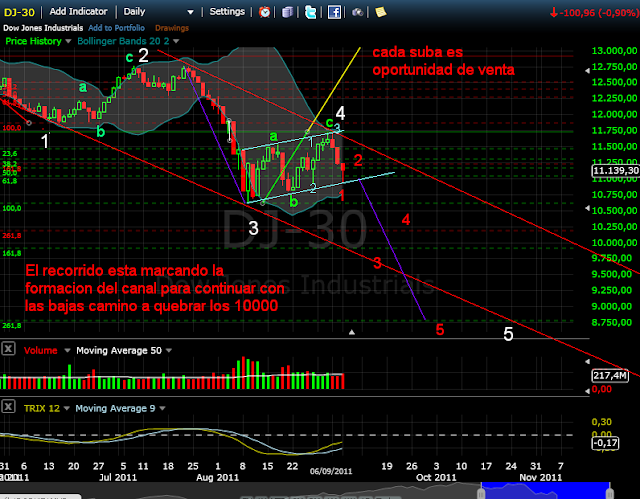Click the date label 06/09/2011
Image resolution: width=640 pixels, height=499 pixels.
point(331,471)
